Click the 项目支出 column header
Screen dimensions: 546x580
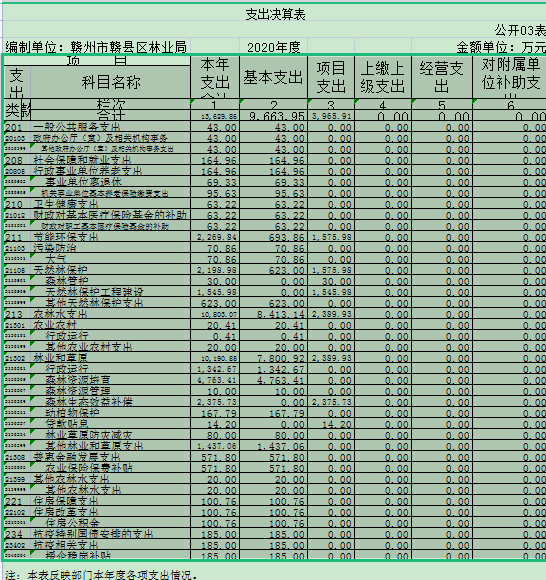coord(331,77)
